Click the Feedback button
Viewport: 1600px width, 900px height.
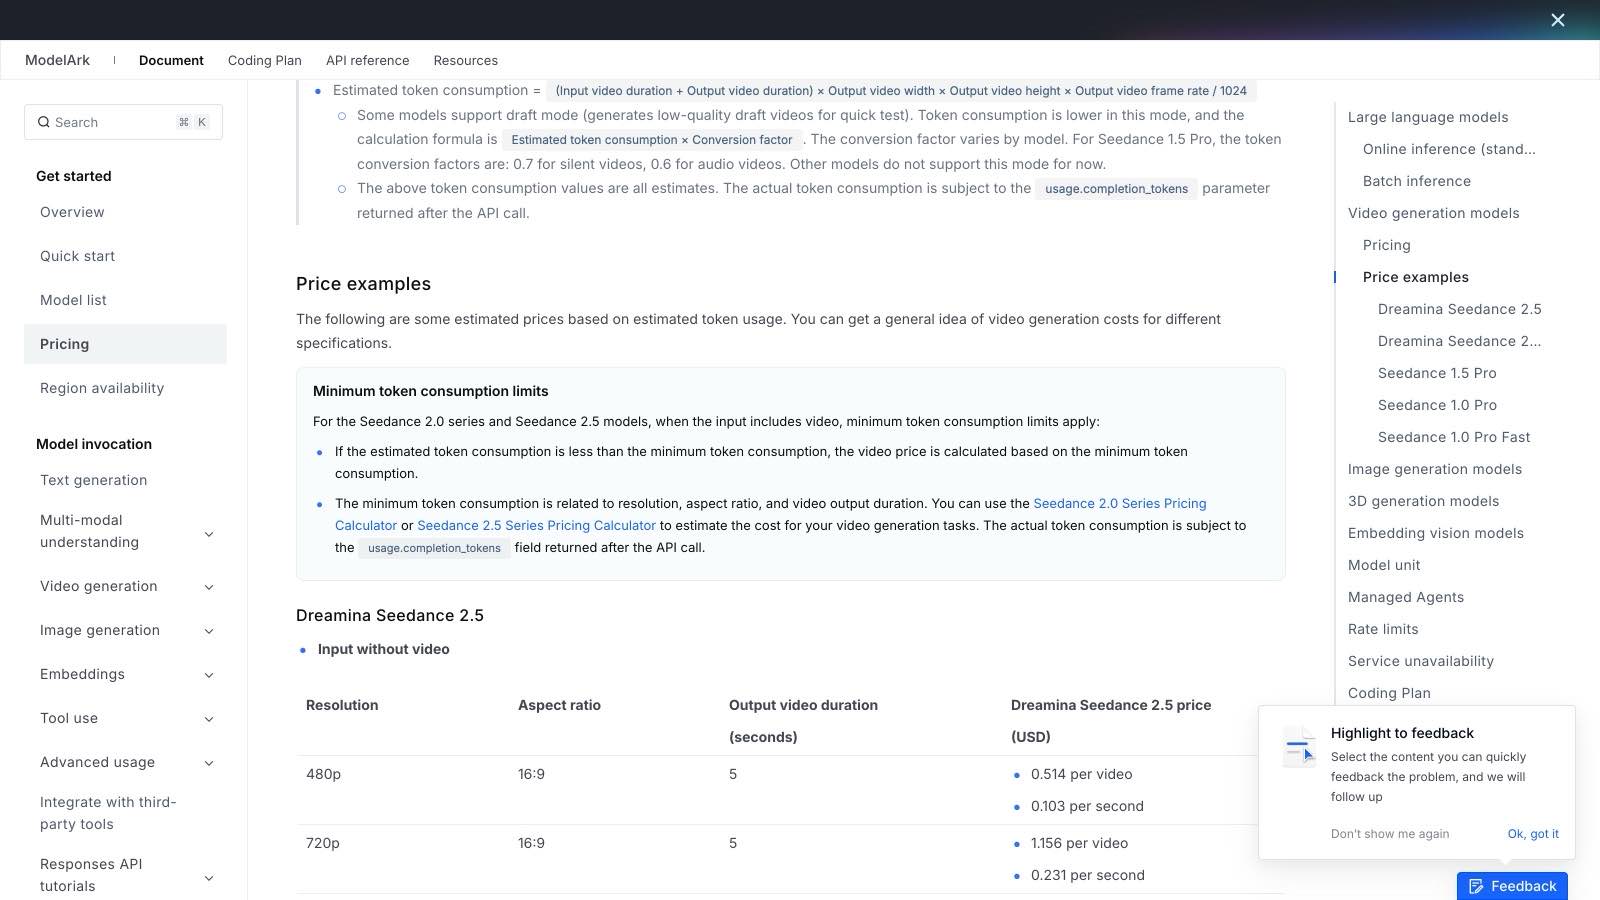1512,887
